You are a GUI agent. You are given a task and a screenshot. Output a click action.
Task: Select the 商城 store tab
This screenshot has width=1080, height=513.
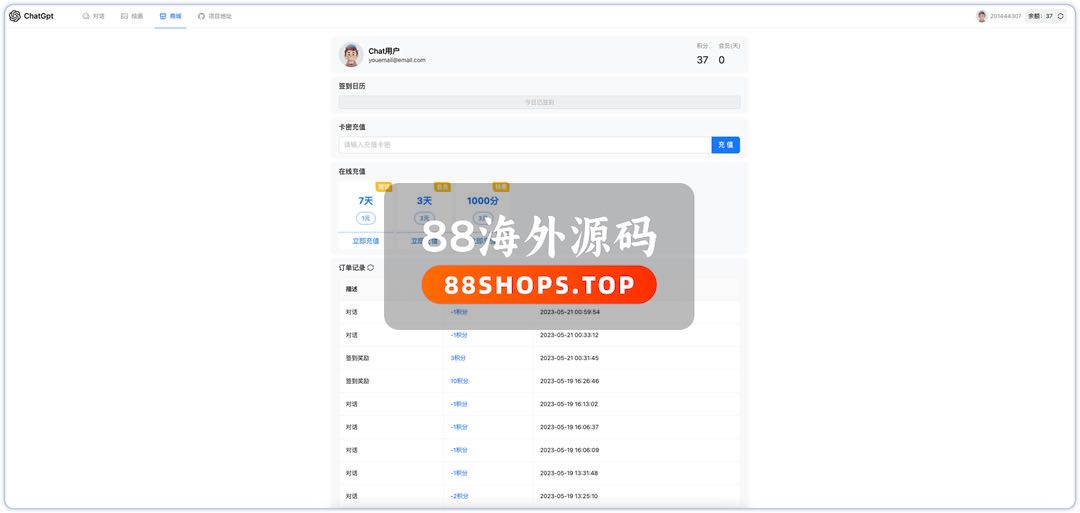point(170,16)
